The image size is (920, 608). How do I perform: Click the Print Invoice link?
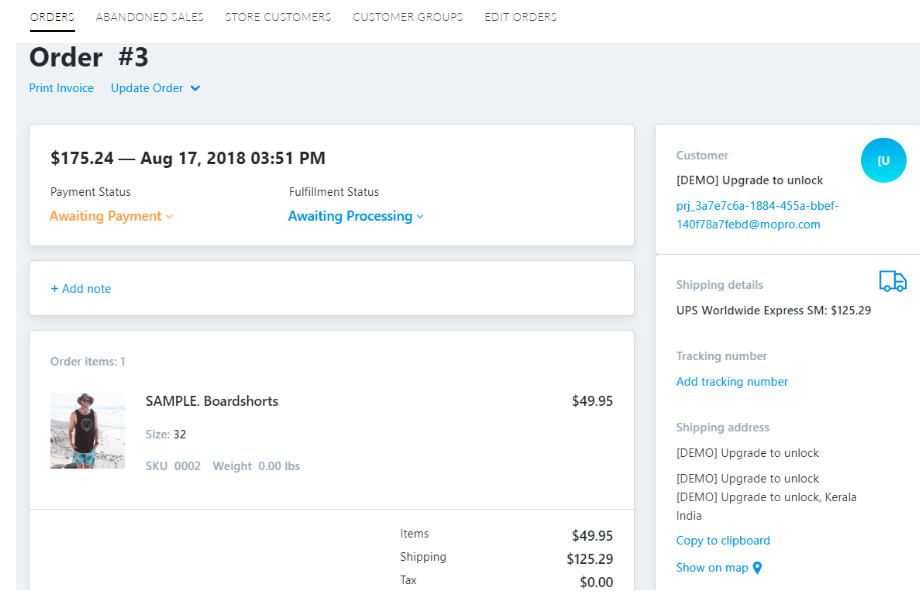[x=61, y=88]
